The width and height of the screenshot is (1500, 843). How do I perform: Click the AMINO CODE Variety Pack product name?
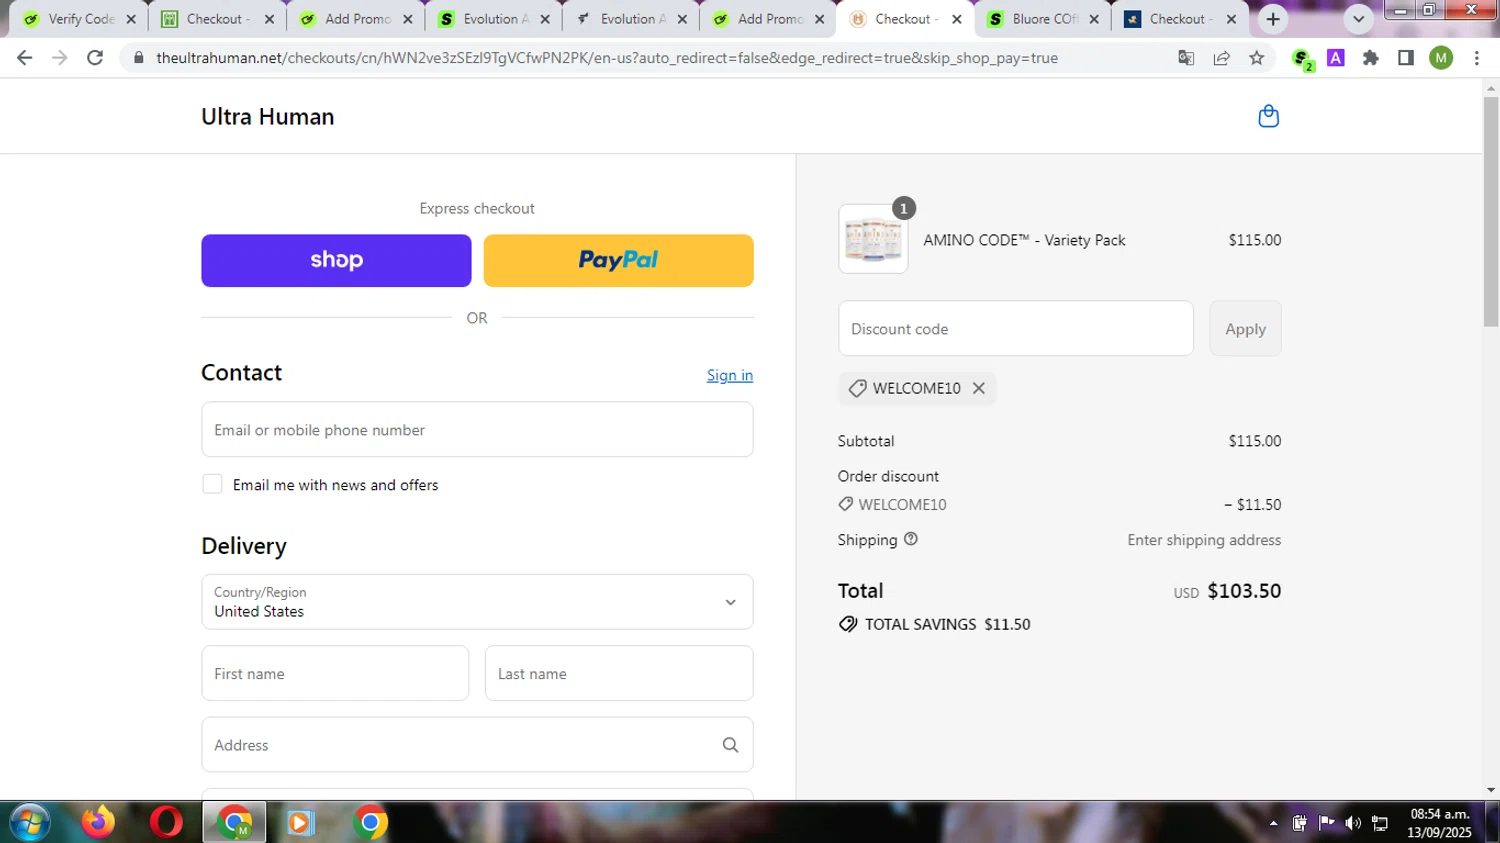click(1024, 240)
